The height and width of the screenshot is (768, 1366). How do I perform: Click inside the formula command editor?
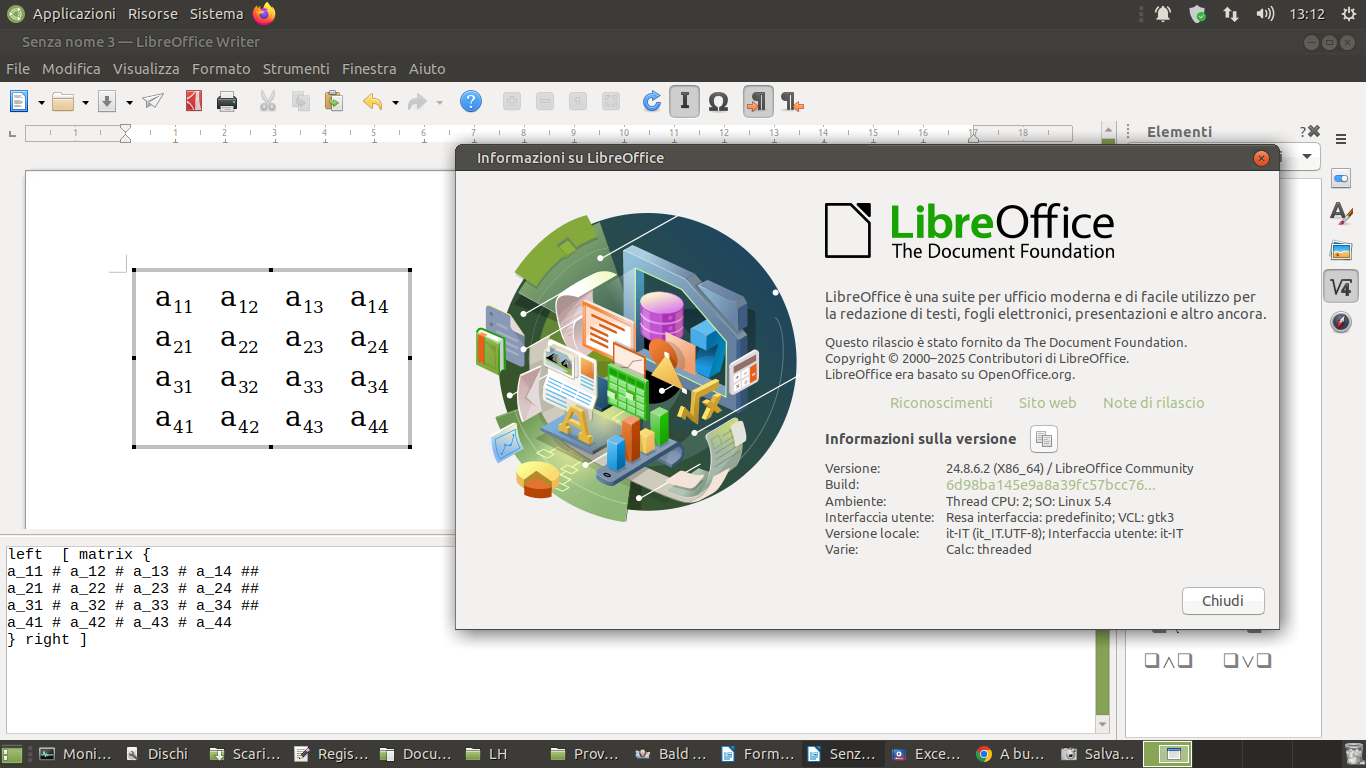(550, 640)
